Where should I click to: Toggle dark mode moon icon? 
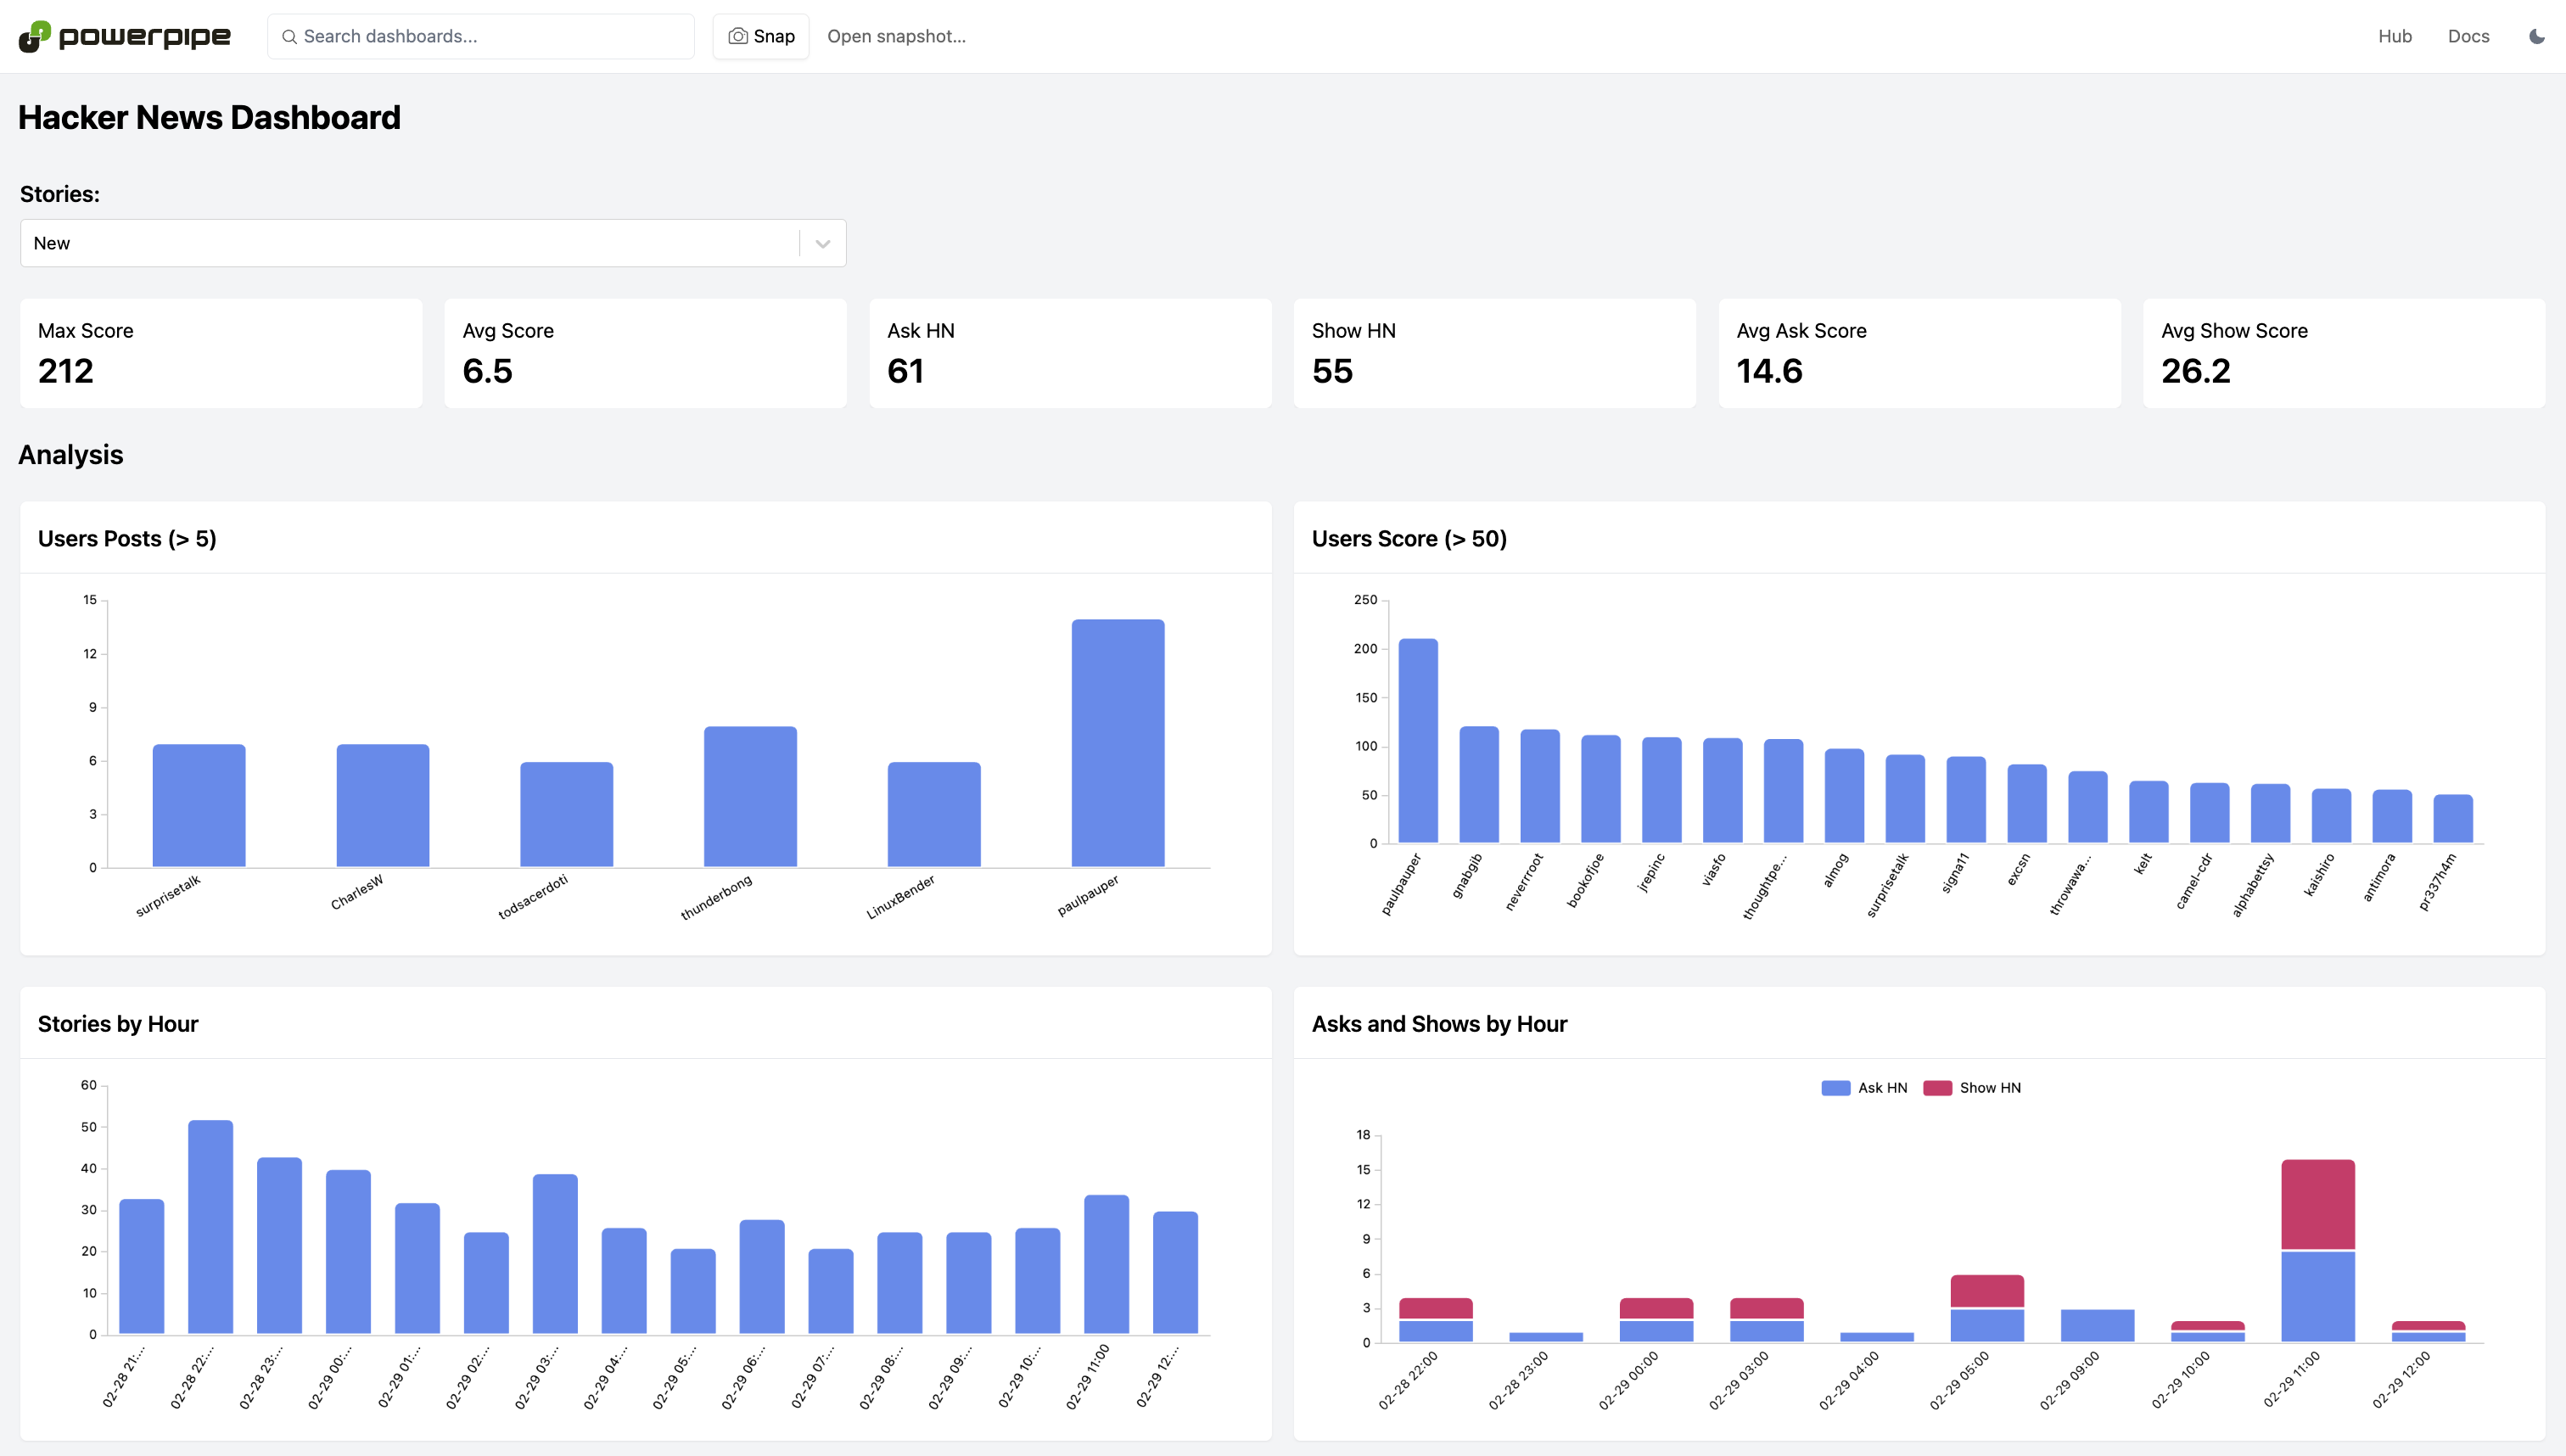pos(2536,36)
